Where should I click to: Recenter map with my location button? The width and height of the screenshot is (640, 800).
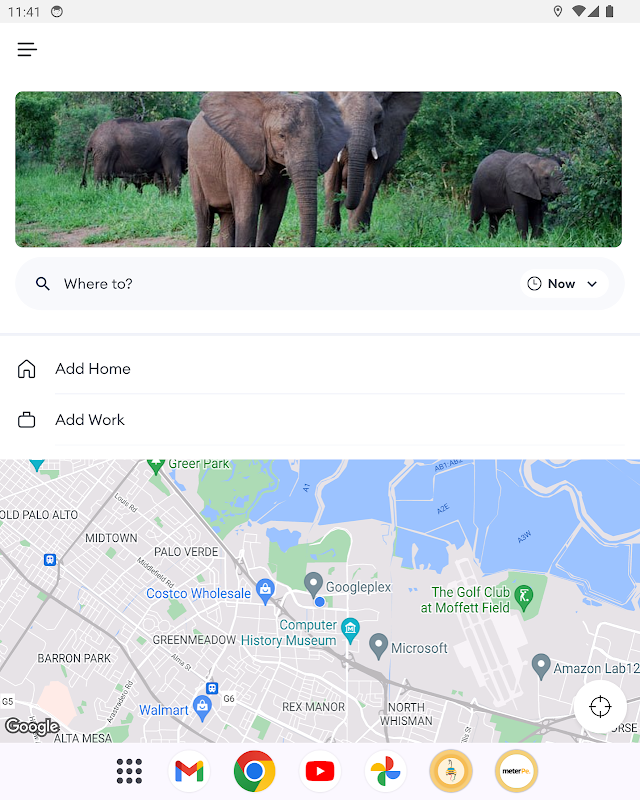tap(600, 707)
